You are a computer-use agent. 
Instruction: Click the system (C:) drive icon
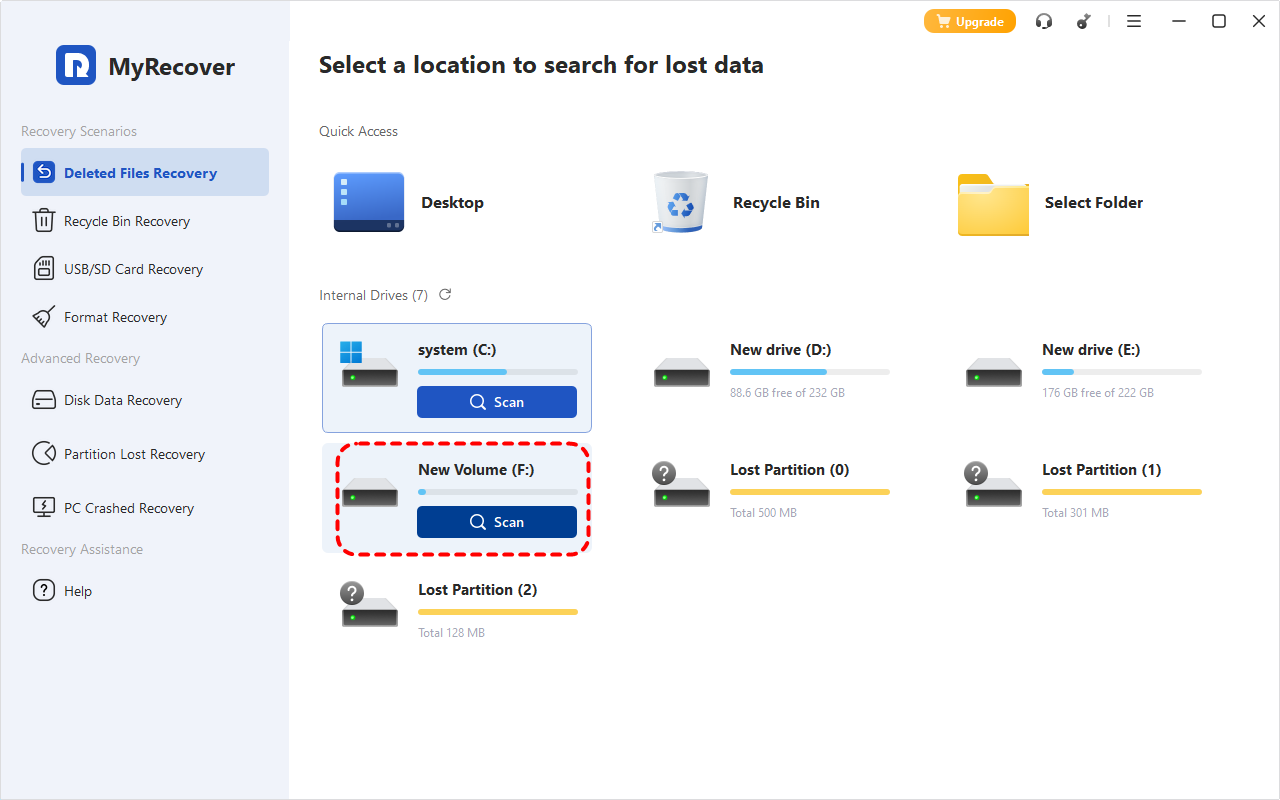[369, 364]
